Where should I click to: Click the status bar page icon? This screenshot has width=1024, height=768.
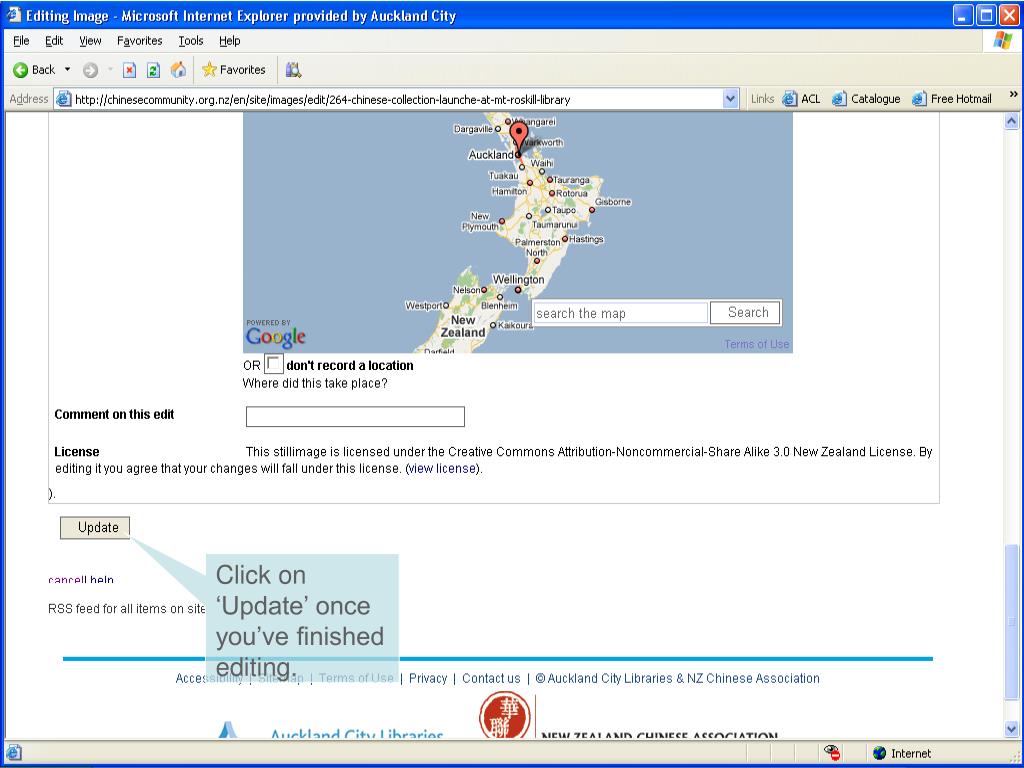click(x=14, y=753)
